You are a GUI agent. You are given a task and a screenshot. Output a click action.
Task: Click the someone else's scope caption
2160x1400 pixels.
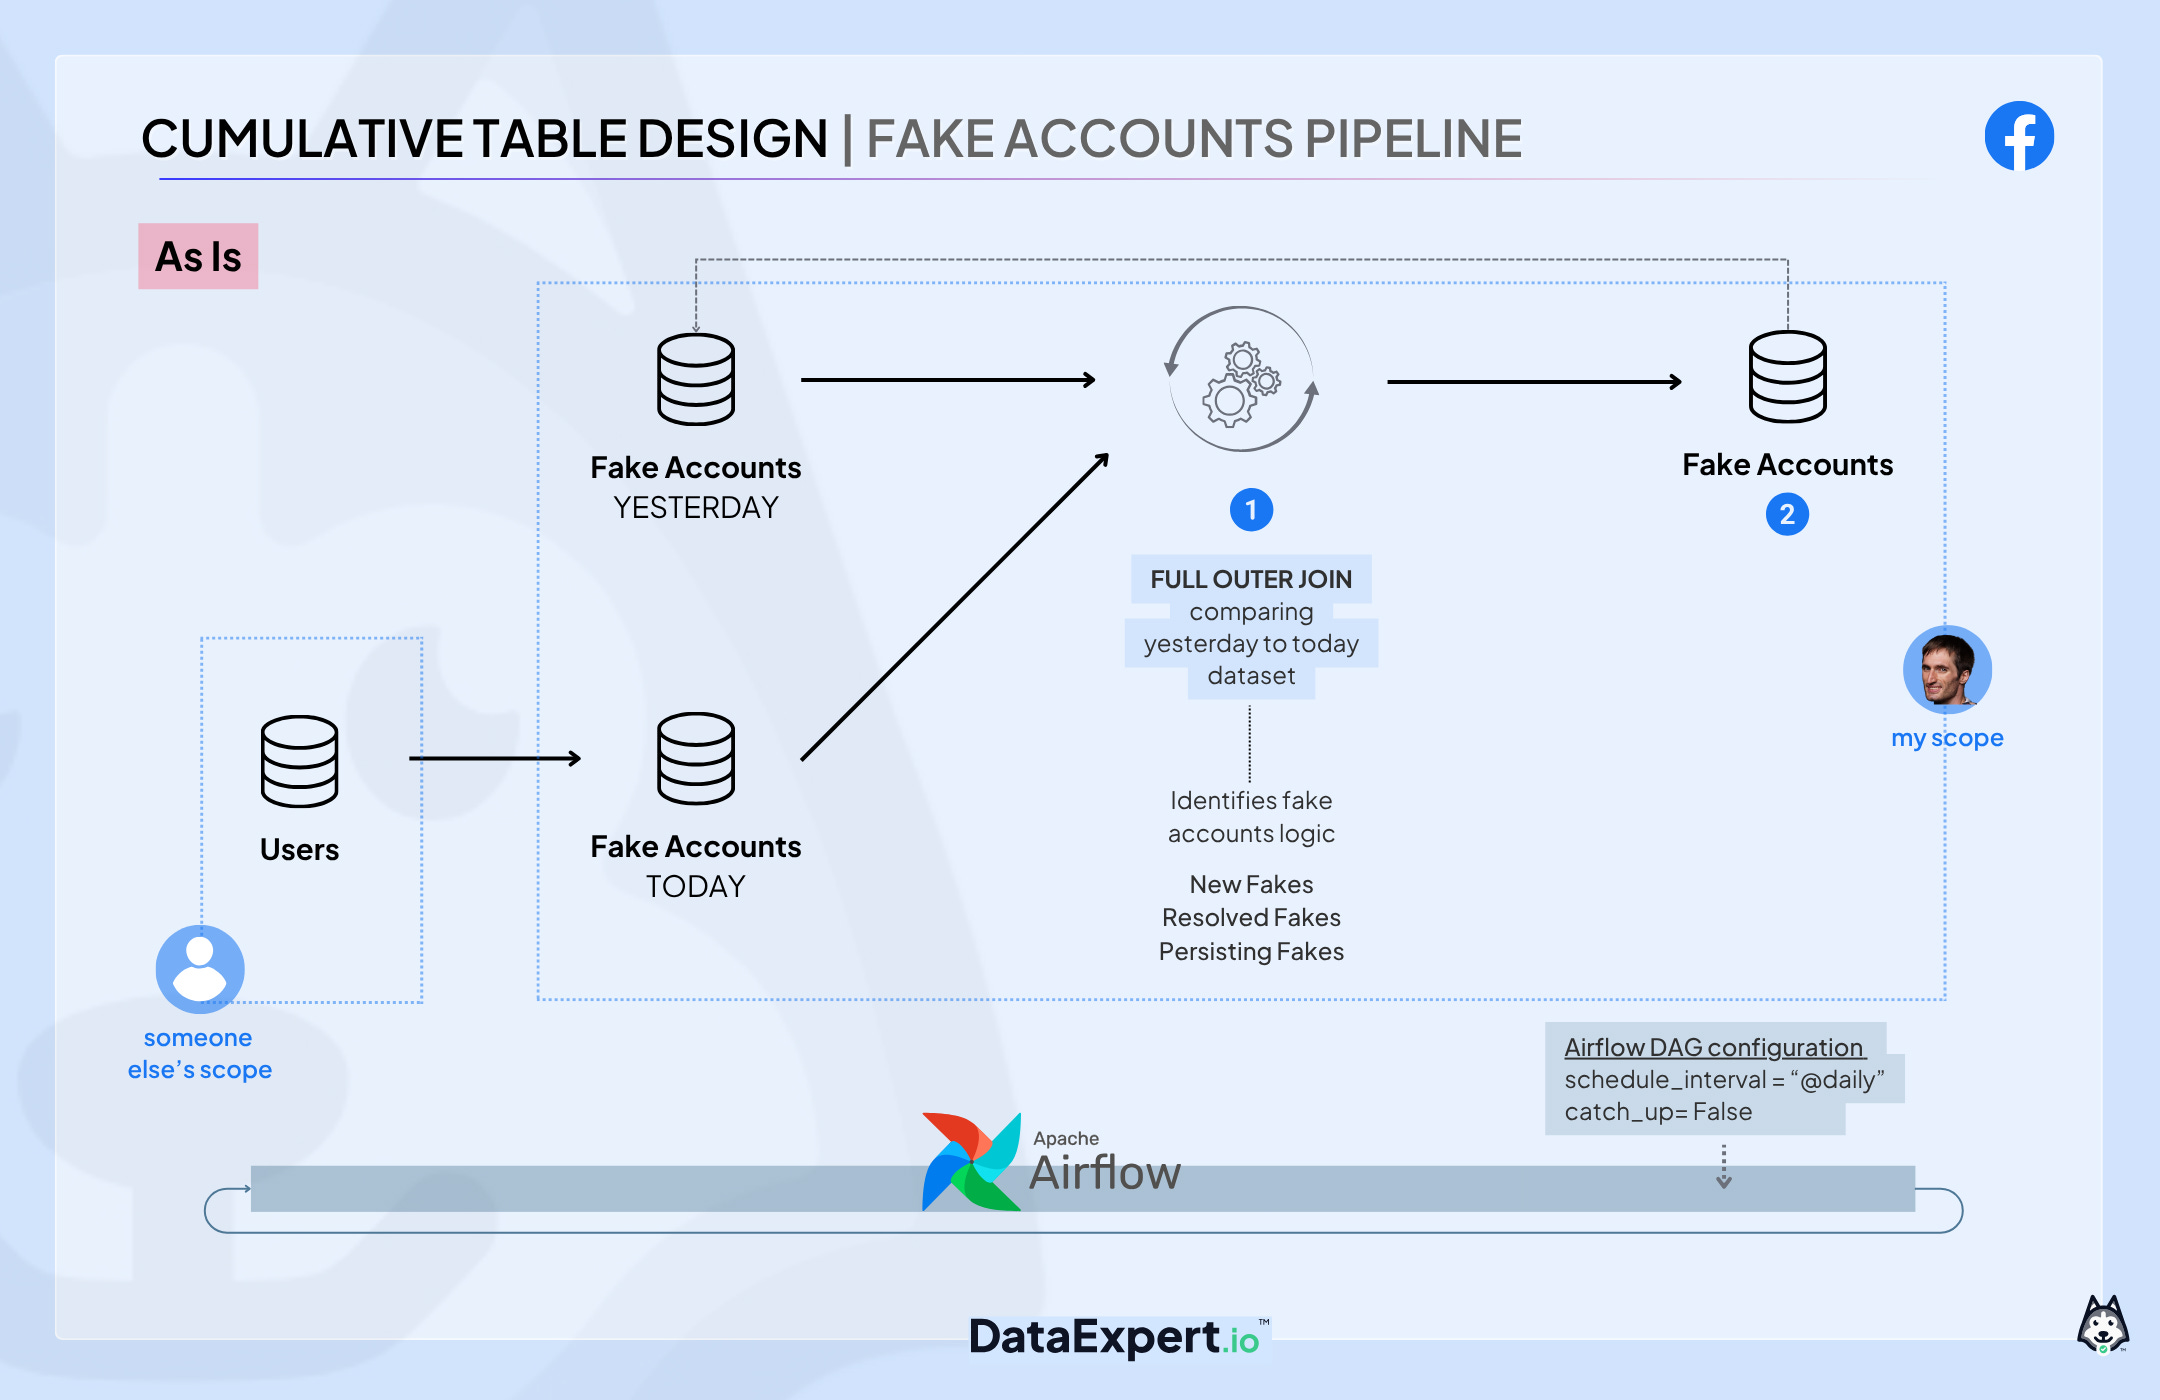(199, 1053)
